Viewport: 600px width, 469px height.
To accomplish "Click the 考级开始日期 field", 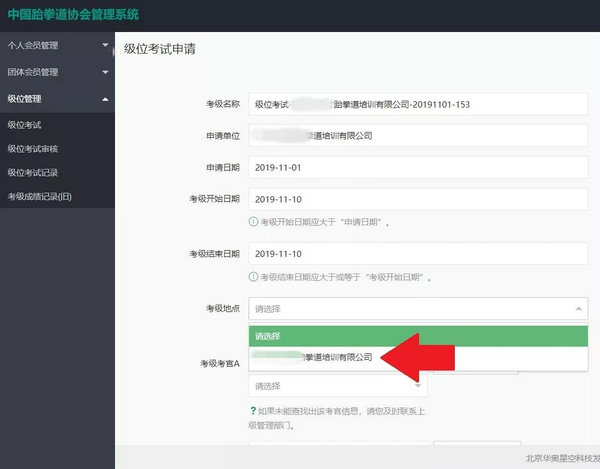I will [x=418, y=199].
